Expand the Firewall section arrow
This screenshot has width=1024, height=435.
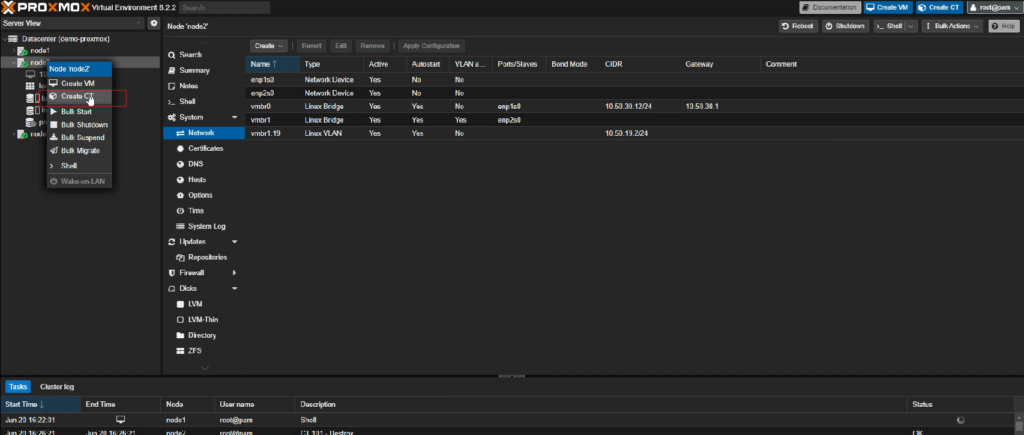coord(234,273)
